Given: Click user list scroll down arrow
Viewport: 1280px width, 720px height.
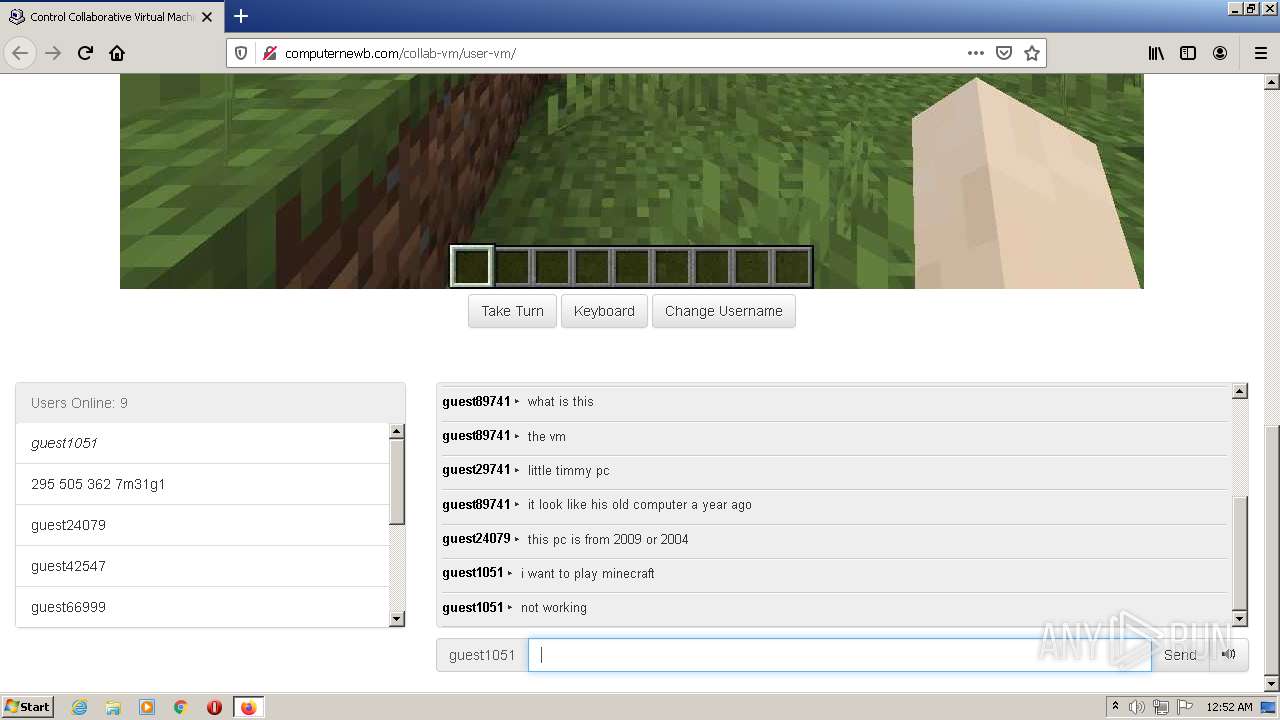Looking at the screenshot, I should (396, 619).
